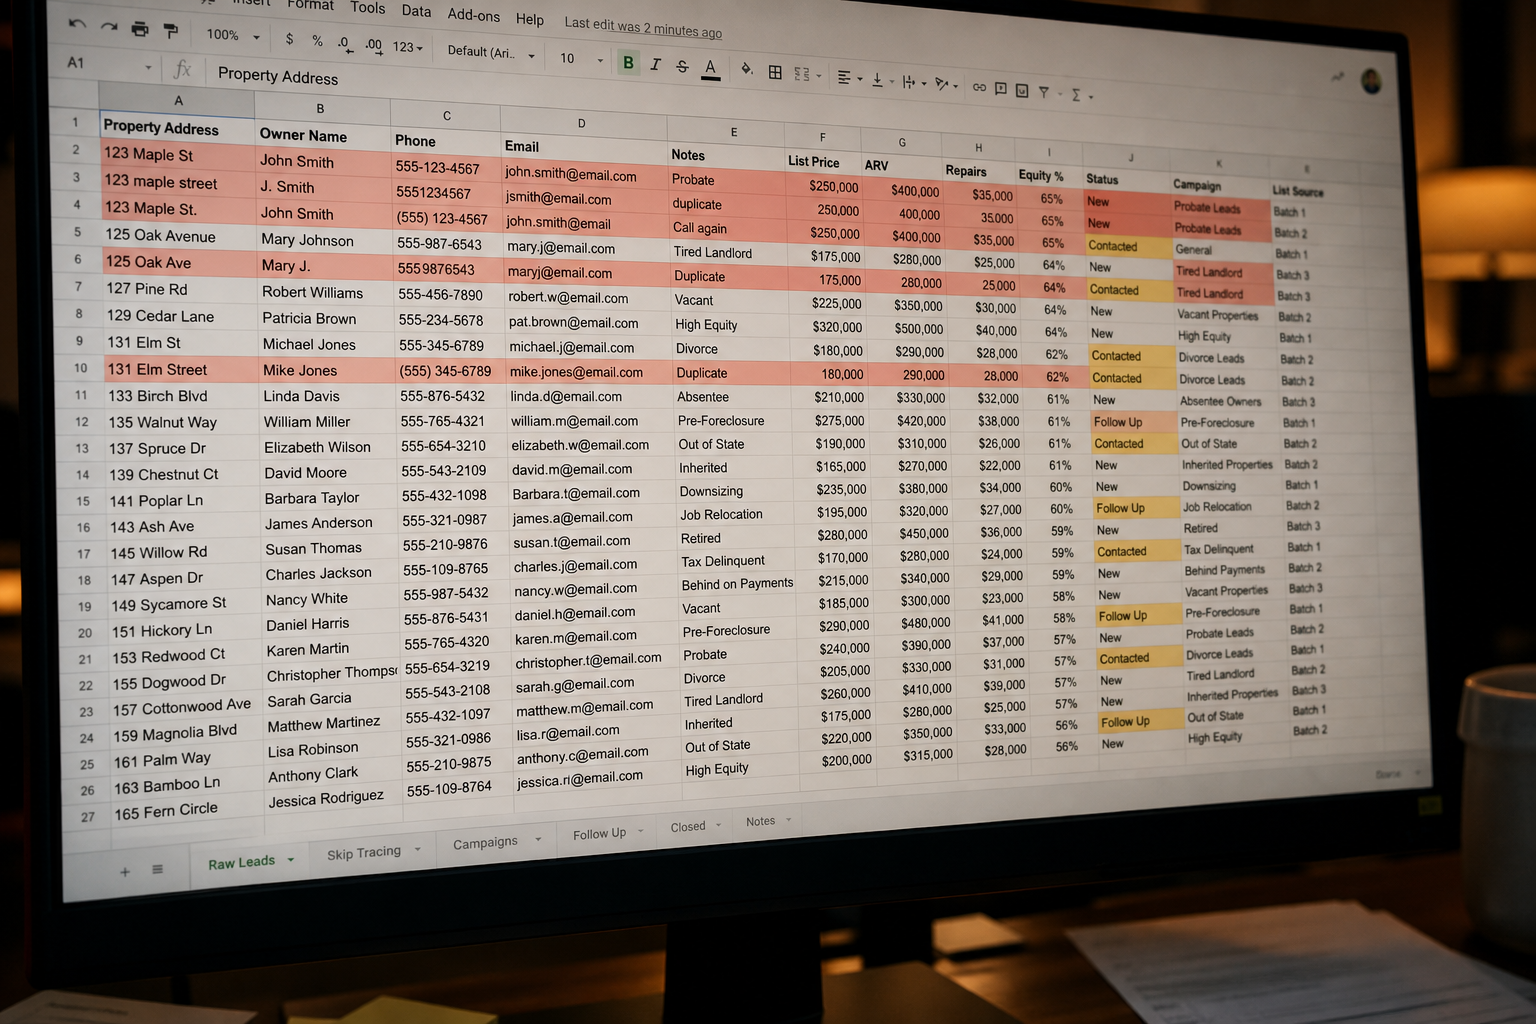Insert a link
The height and width of the screenshot is (1024, 1536).
click(x=979, y=87)
